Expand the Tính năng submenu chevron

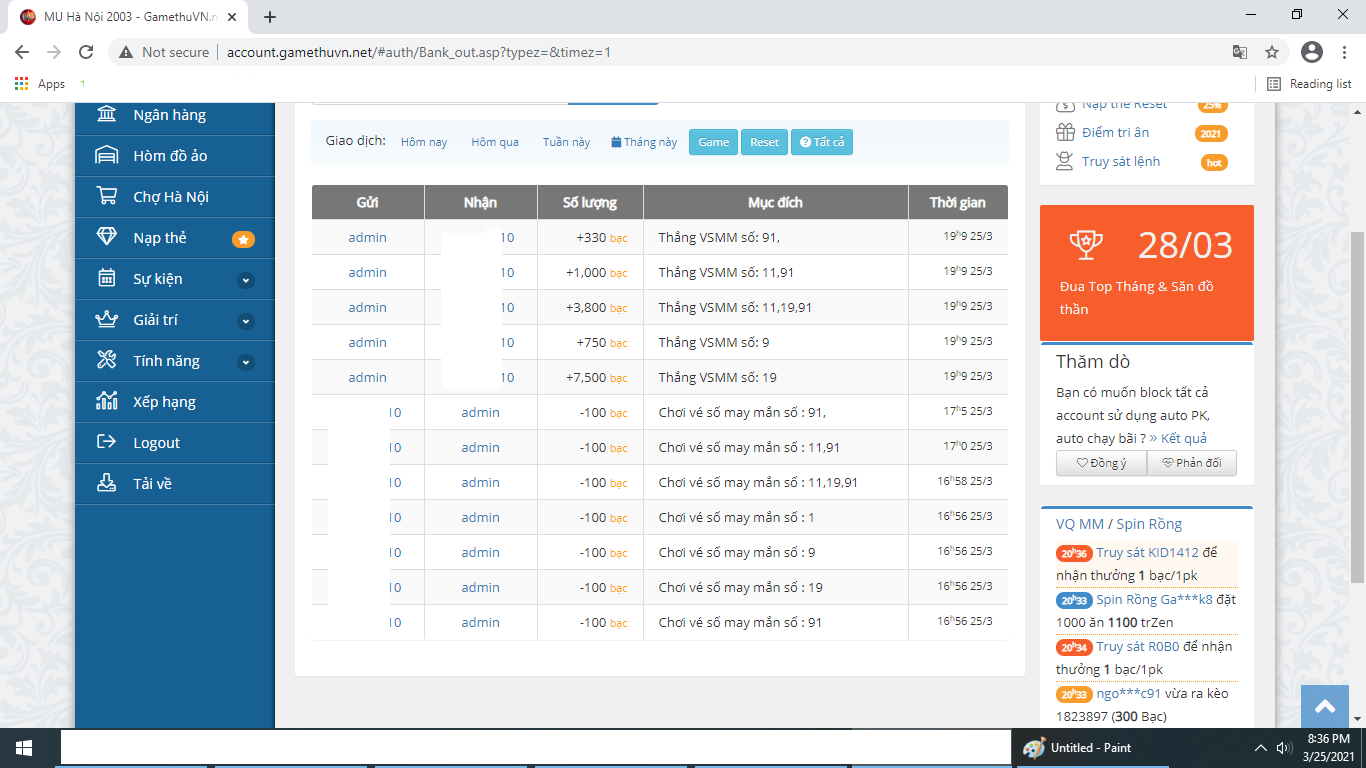point(246,362)
